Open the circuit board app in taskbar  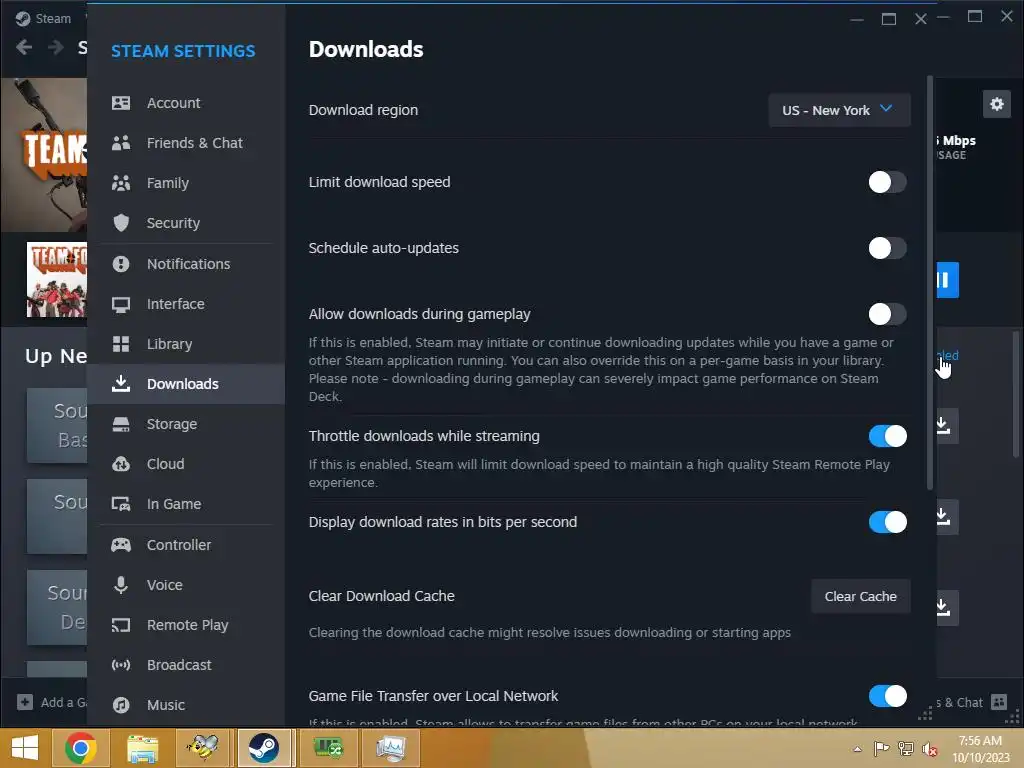pos(328,748)
